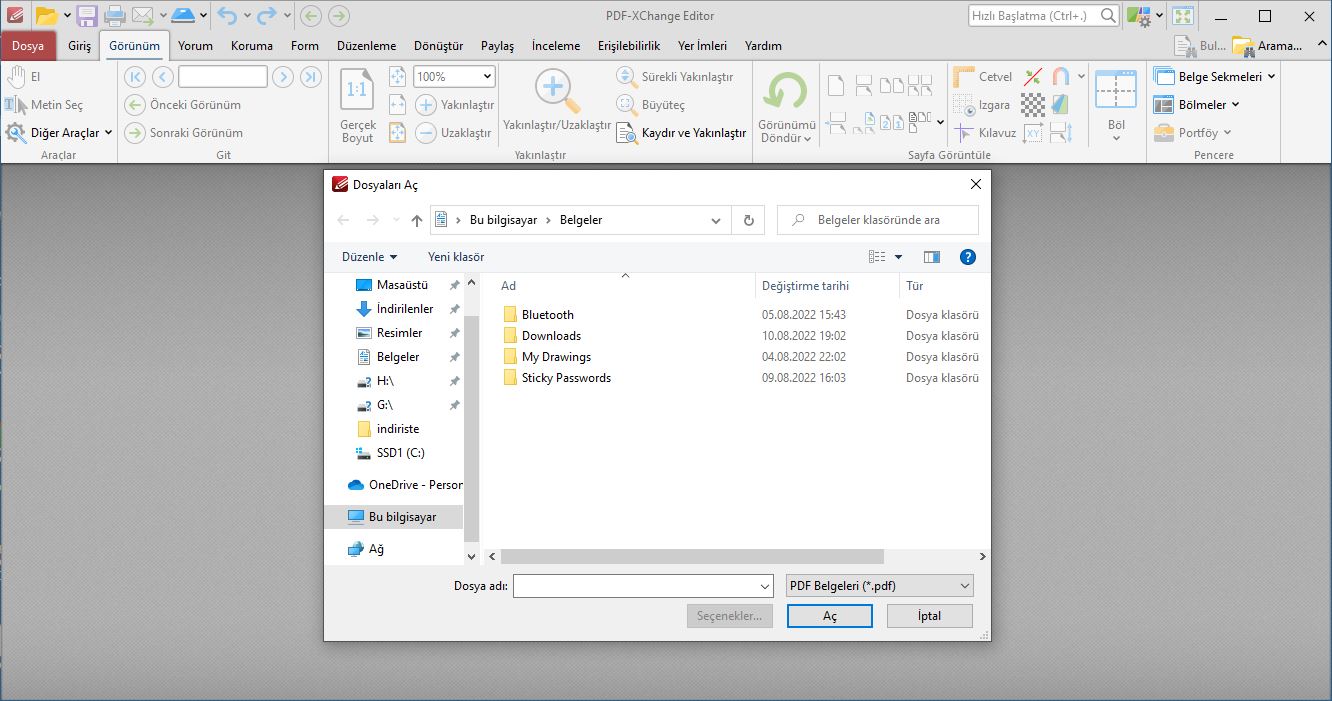The width and height of the screenshot is (1332, 701).
Task: Click the Önceki Görünüm button
Action: pyautogui.click(x=183, y=104)
